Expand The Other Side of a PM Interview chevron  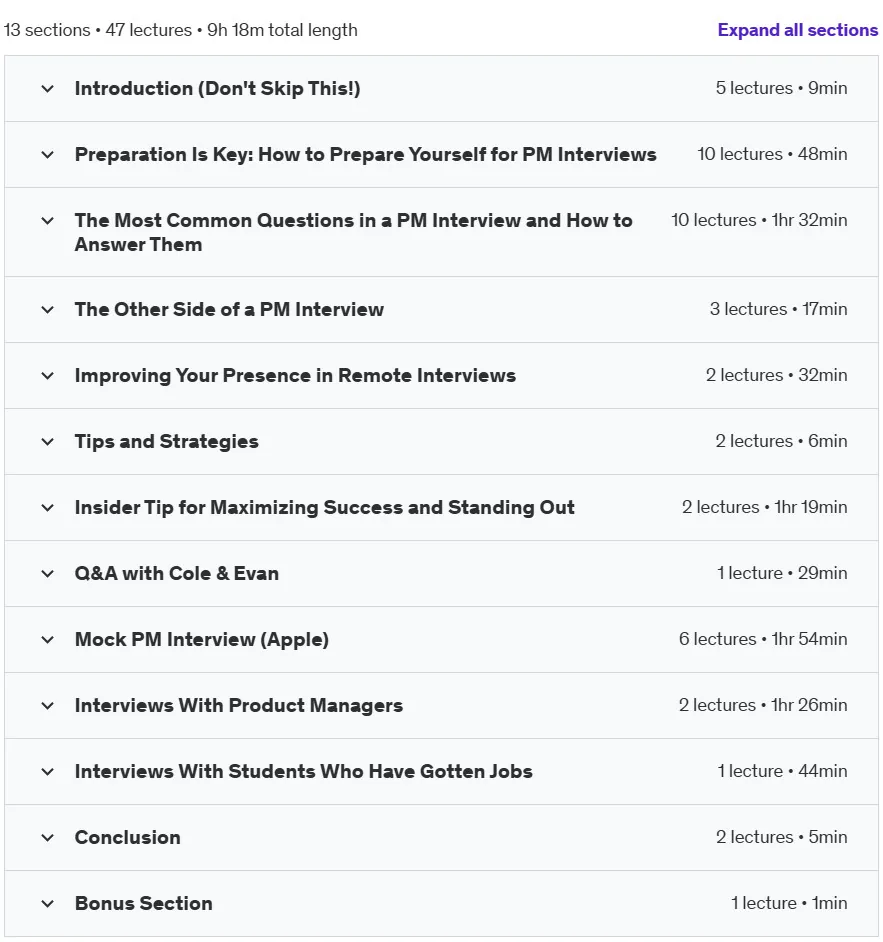coord(47,310)
